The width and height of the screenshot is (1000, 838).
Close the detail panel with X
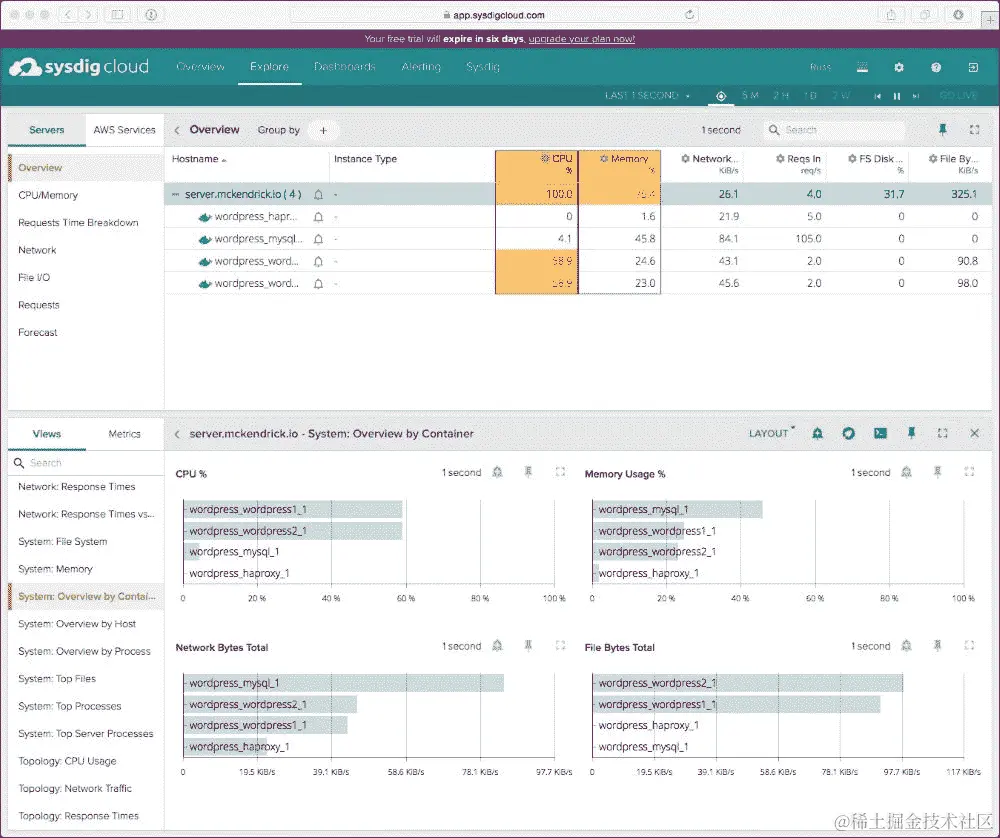(974, 433)
